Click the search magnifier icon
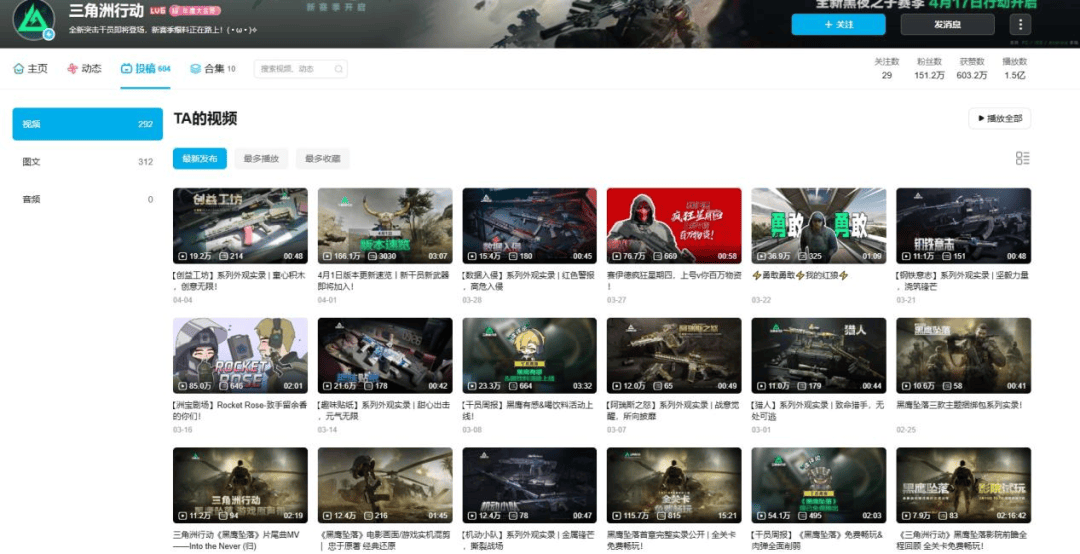This screenshot has height=554, width=1080. tap(338, 69)
